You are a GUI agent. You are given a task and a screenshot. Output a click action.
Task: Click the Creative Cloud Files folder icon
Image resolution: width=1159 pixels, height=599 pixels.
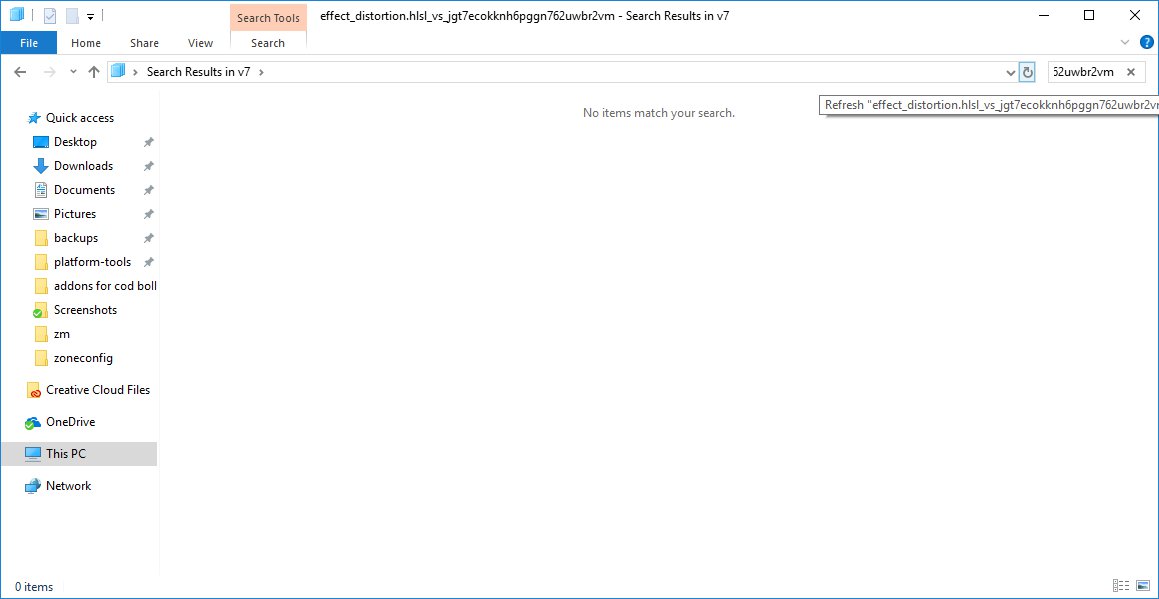click(33, 390)
